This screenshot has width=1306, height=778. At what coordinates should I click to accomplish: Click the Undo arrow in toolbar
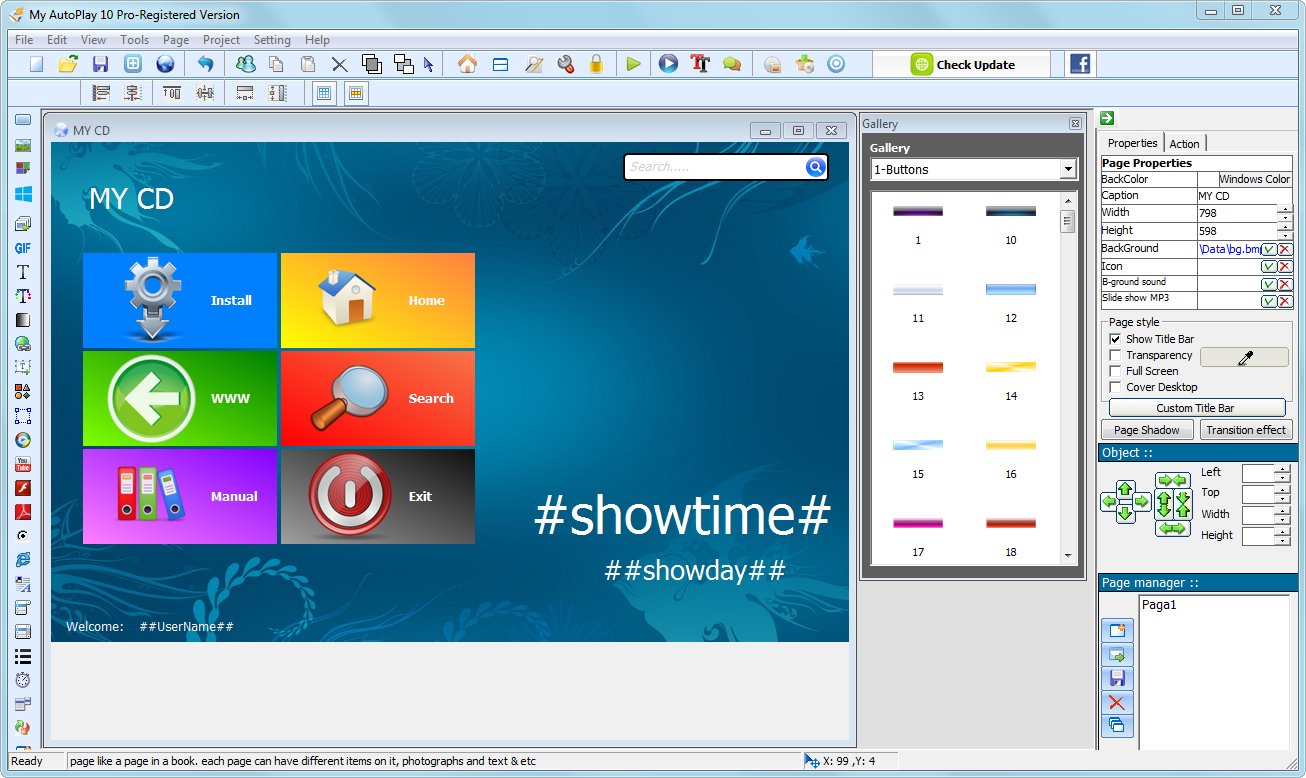[205, 64]
